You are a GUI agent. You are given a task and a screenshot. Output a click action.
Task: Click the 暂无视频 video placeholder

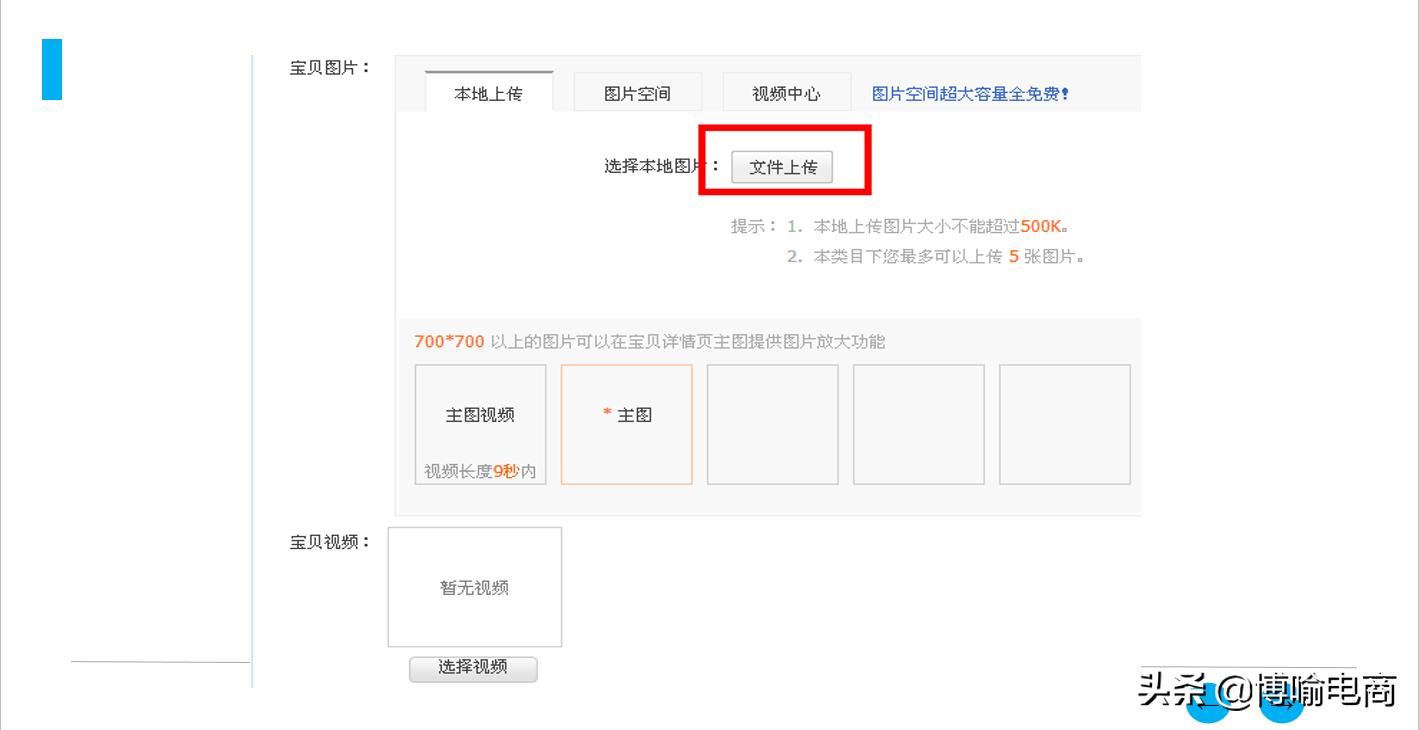click(x=474, y=587)
